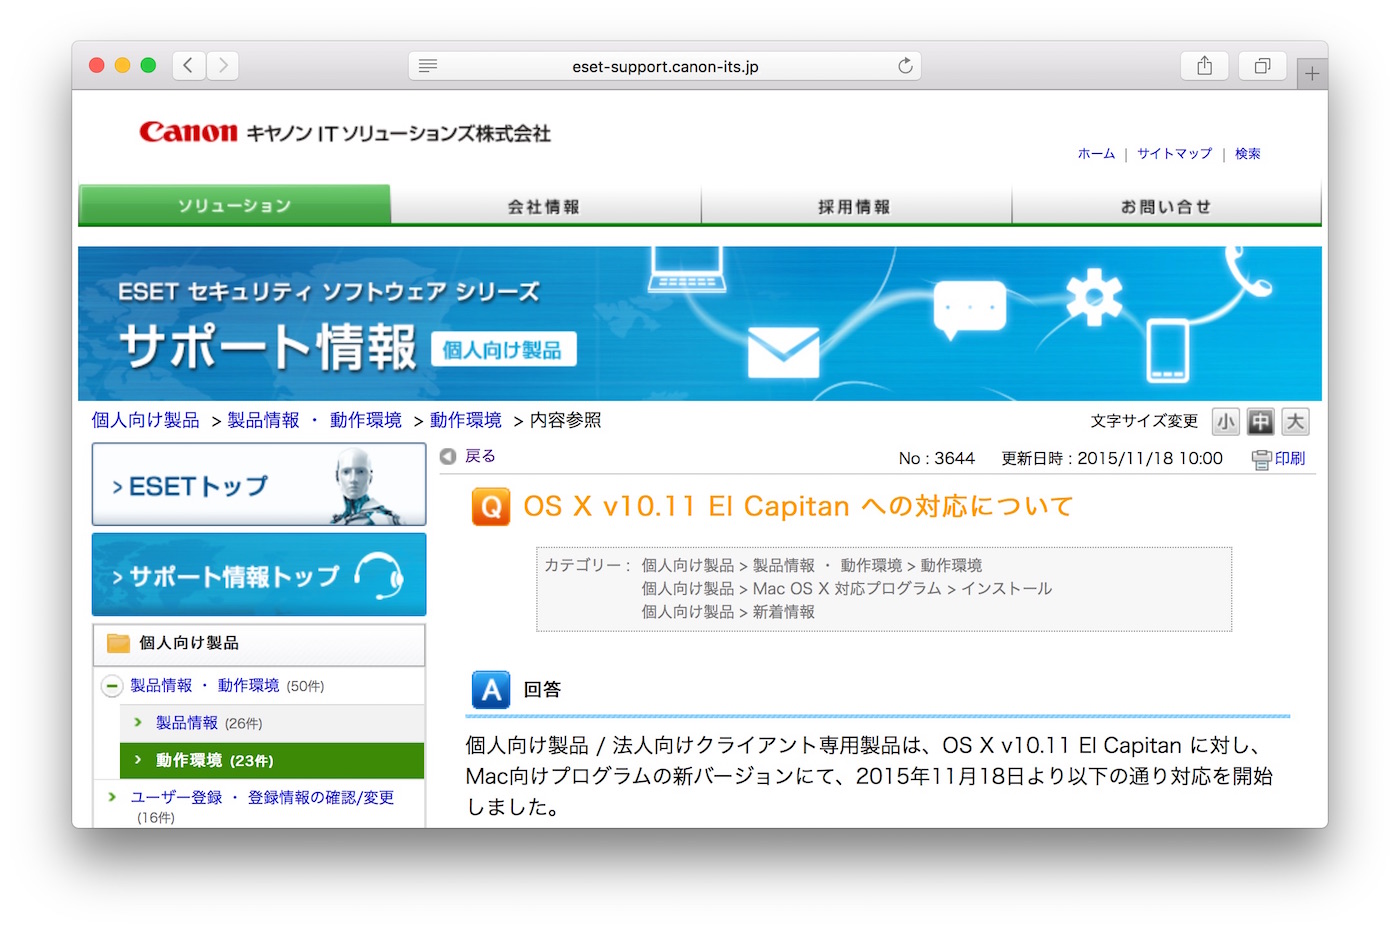Click the address bar showing eset-support.canon-its.jp
The height and width of the screenshot is (931, 1400).
(665, 66)
